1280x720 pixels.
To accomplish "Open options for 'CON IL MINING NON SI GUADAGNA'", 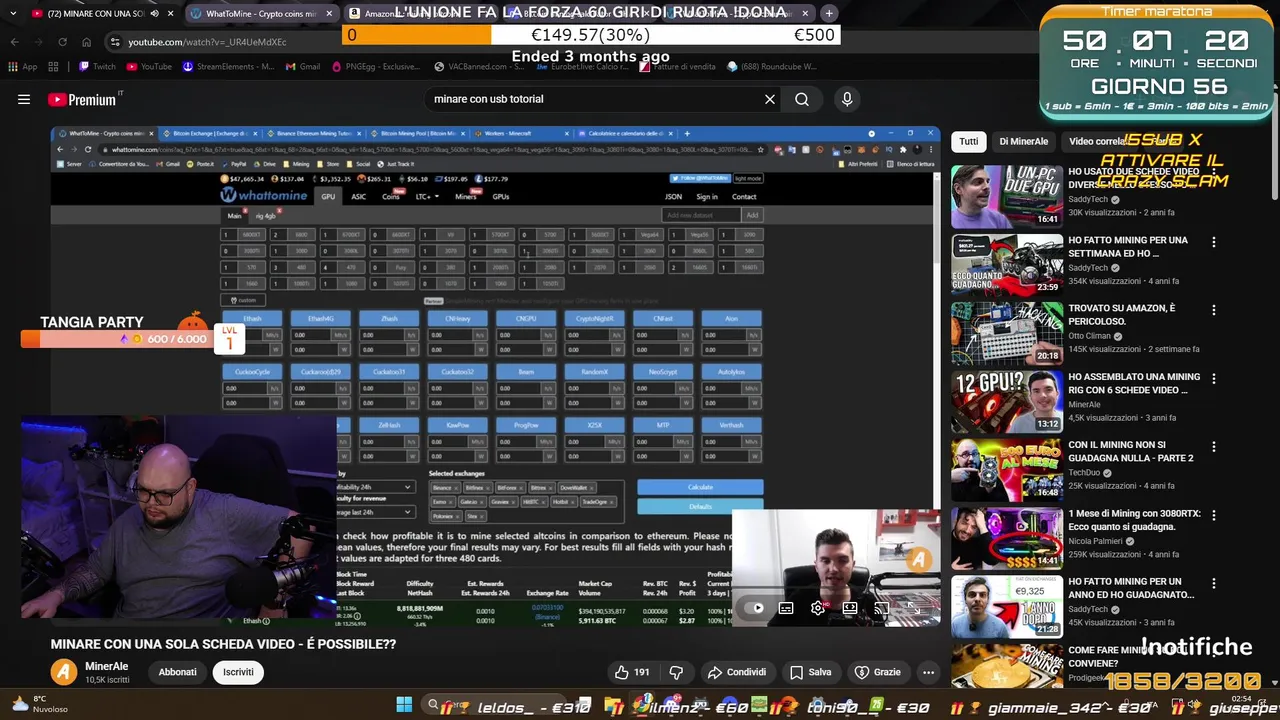I will point(1214,447).
